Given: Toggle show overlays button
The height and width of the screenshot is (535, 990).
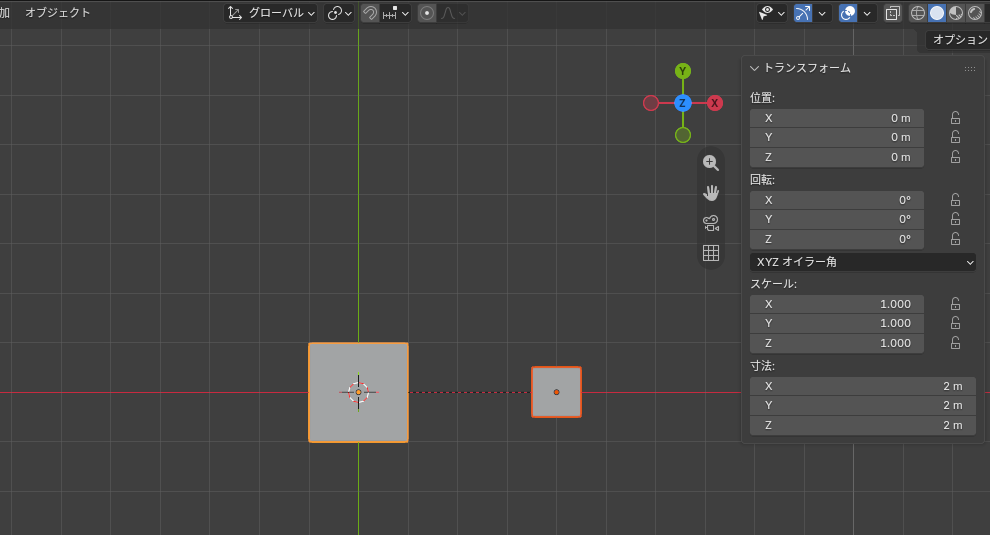Looking at the screenshot, I should click(x=848, y=13).
